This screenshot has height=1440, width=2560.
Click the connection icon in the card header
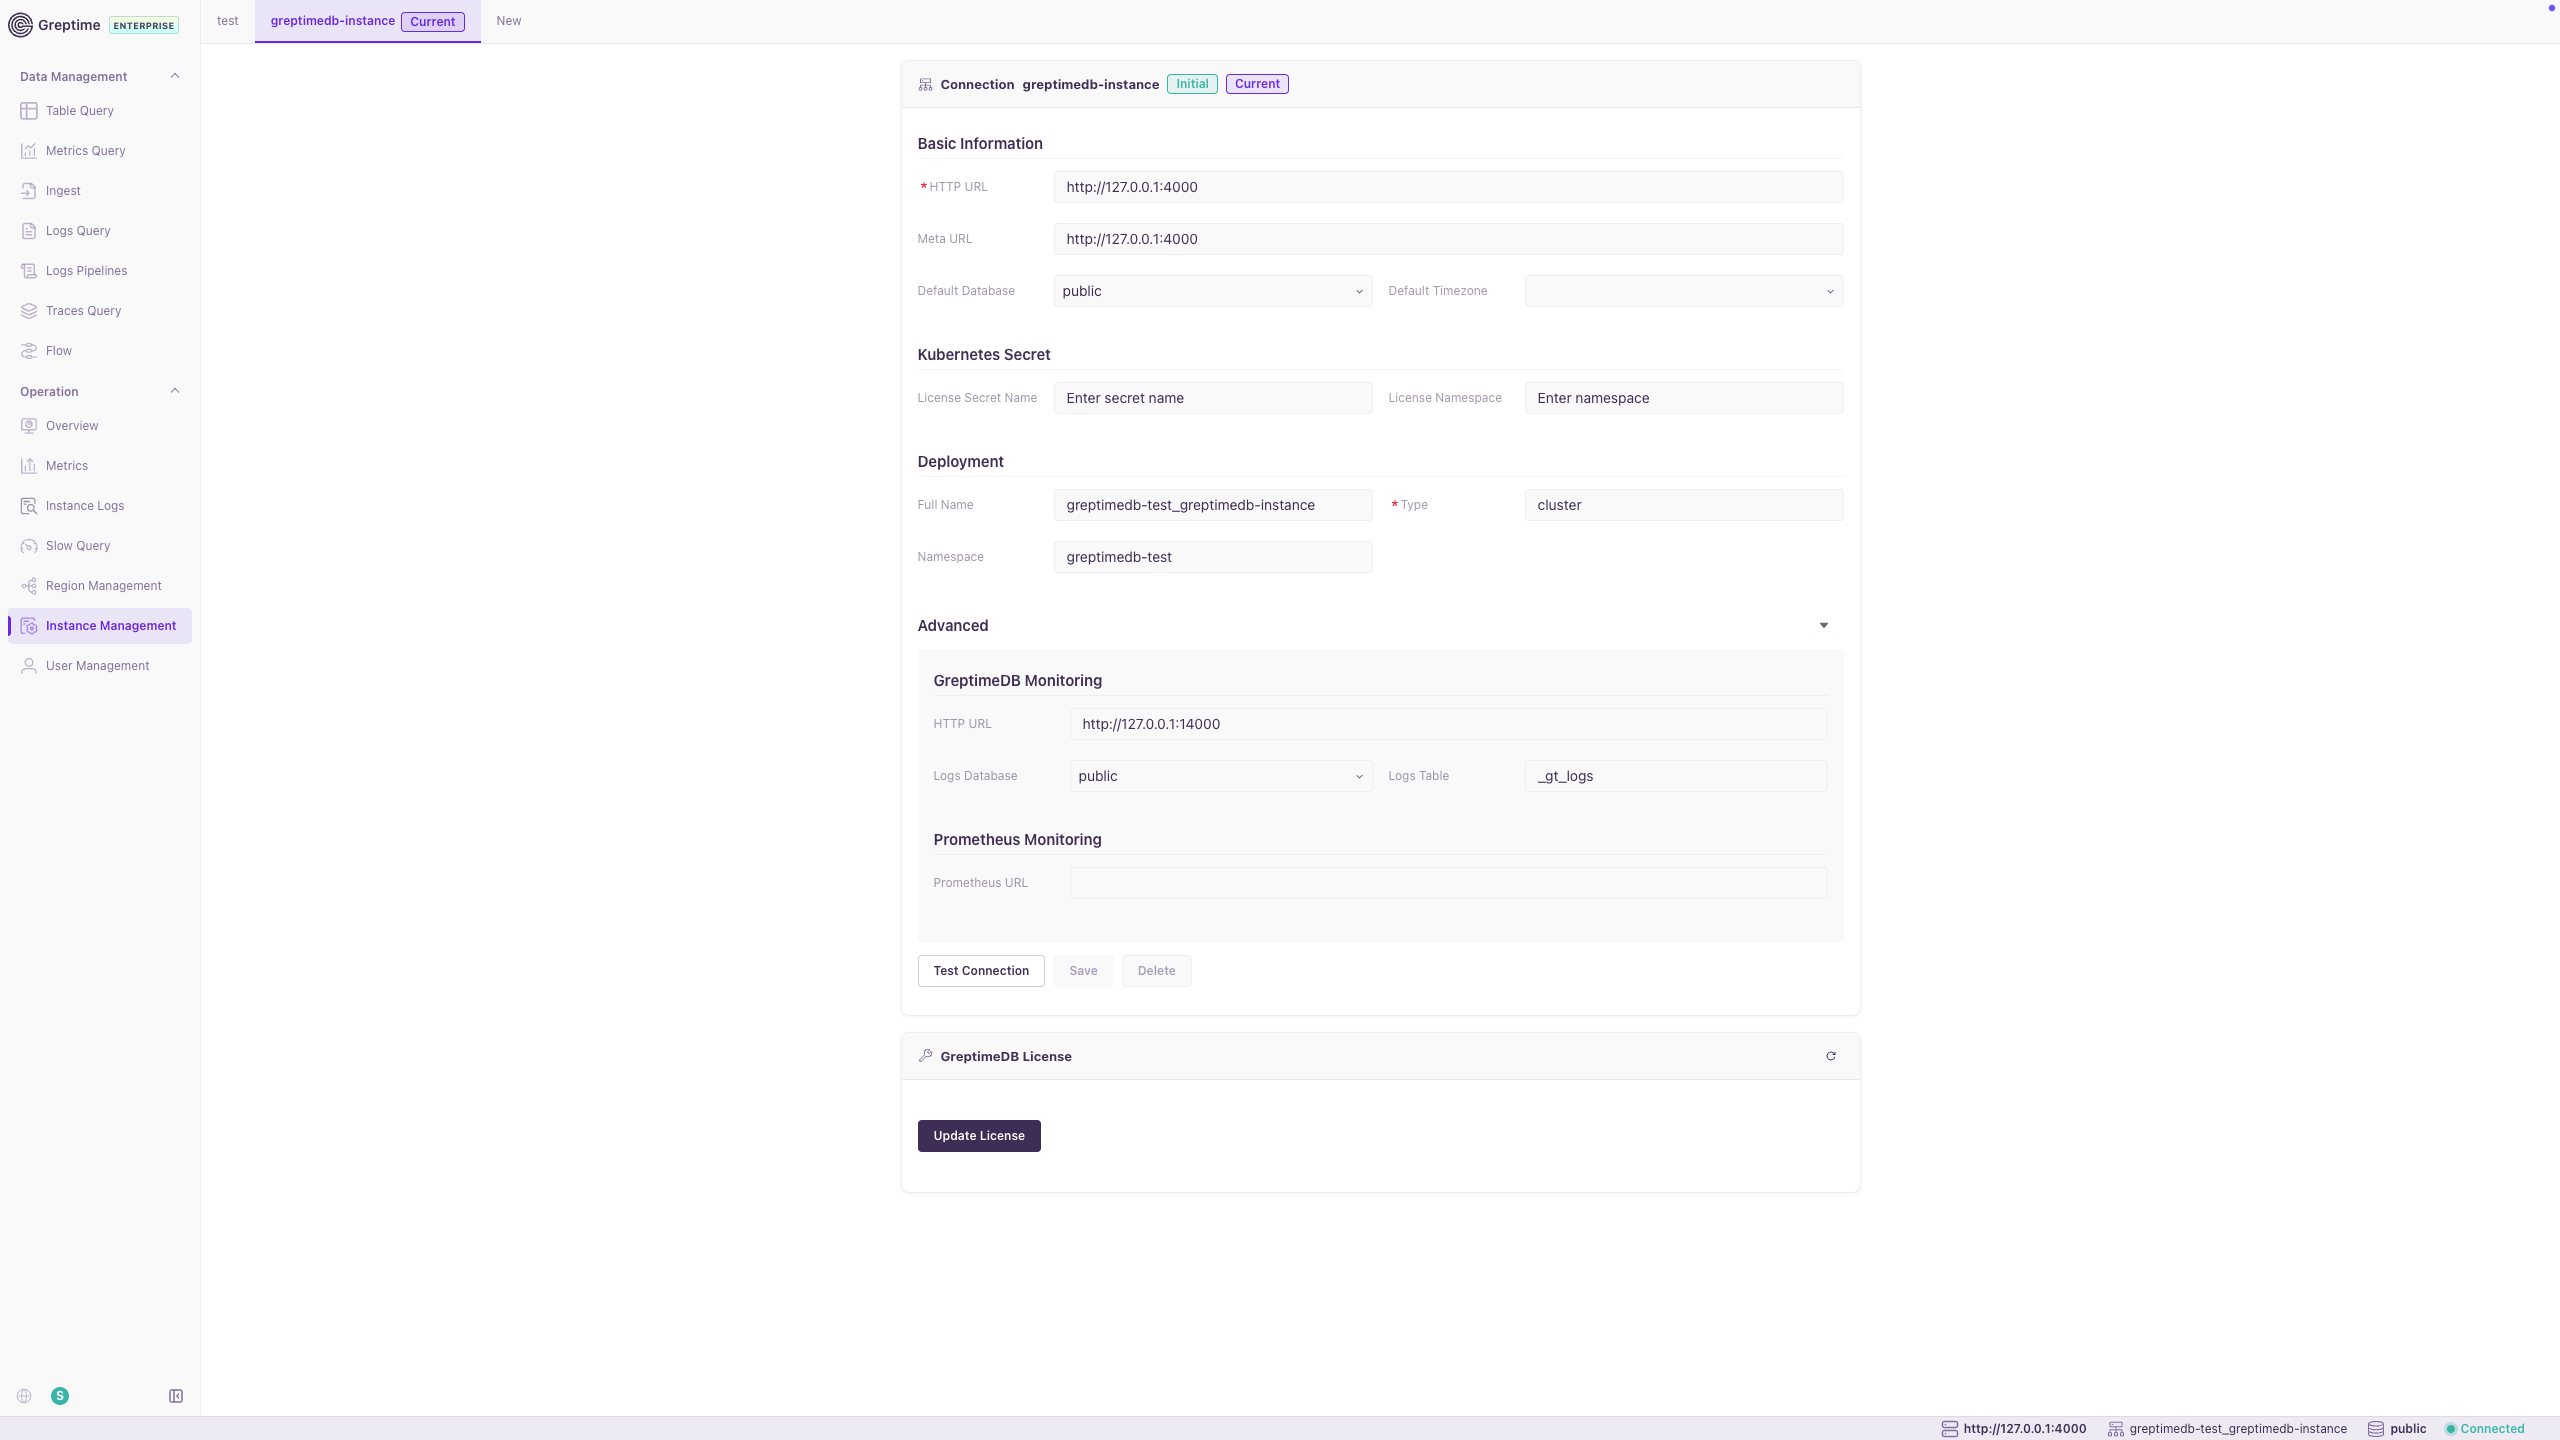[x=925, y=85]
